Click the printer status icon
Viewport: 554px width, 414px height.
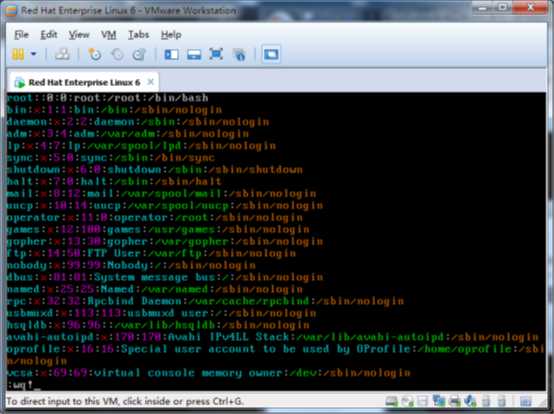coord(454,401)
